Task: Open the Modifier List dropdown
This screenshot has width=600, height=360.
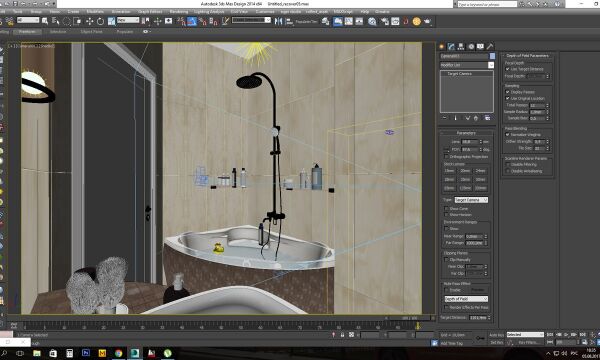Action: tap(467, 65)
